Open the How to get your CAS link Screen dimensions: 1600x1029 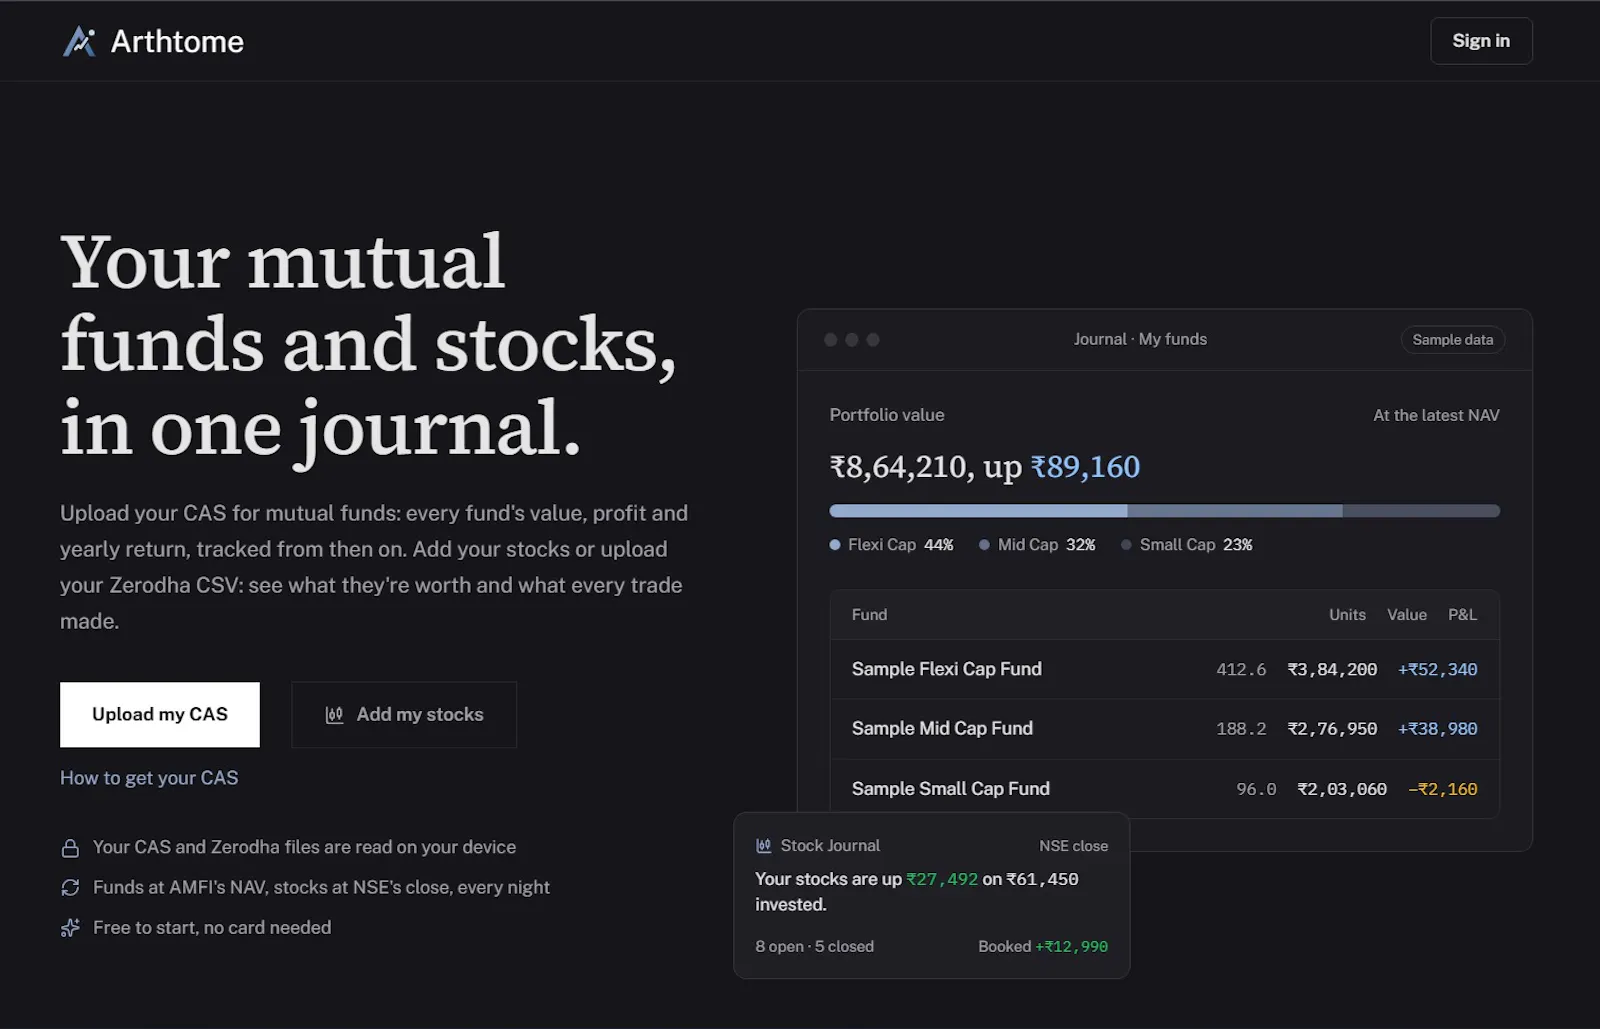149,777
